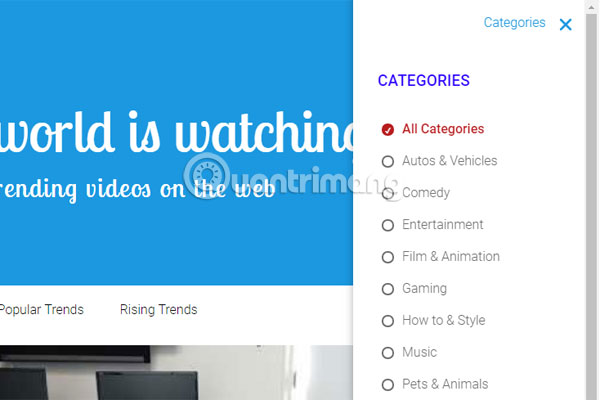Close the Categories panel with the X icon
This screenshot has width=600, height=400.
point(565,24)
